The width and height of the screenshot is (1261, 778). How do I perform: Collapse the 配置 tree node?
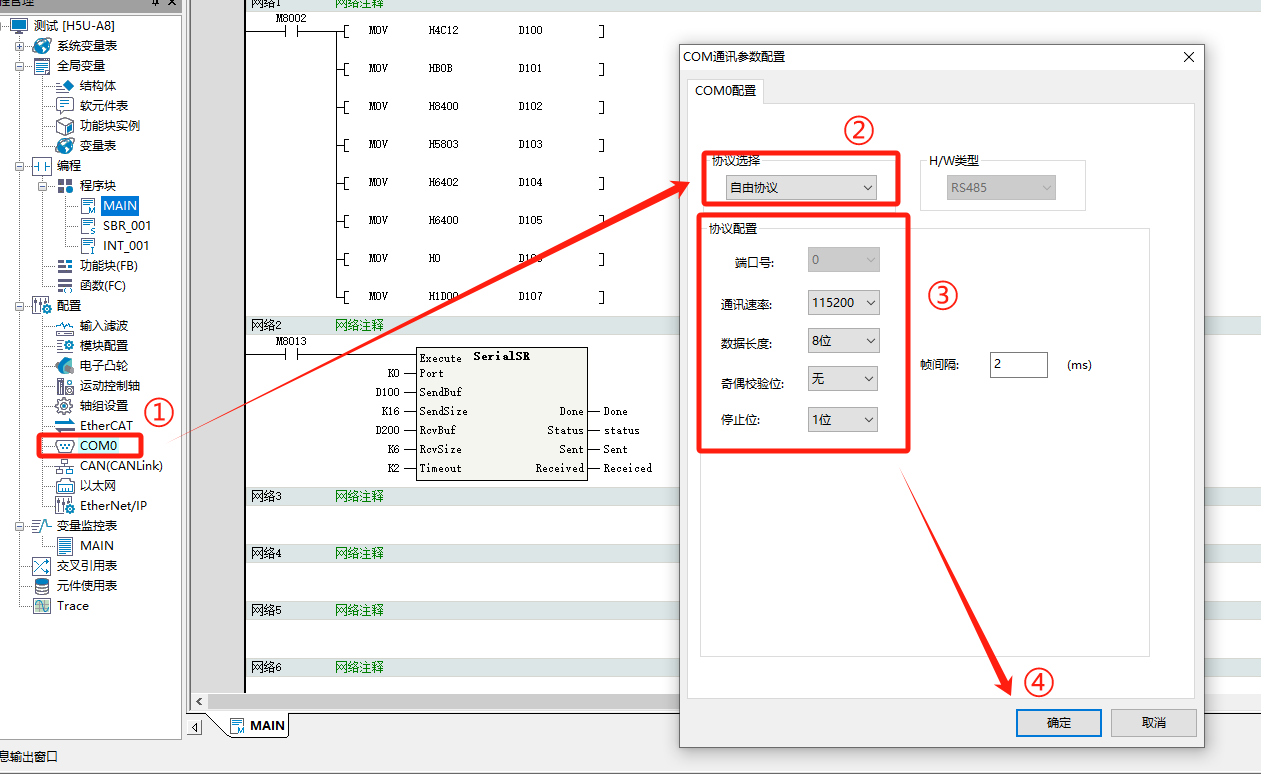[20, 306]
